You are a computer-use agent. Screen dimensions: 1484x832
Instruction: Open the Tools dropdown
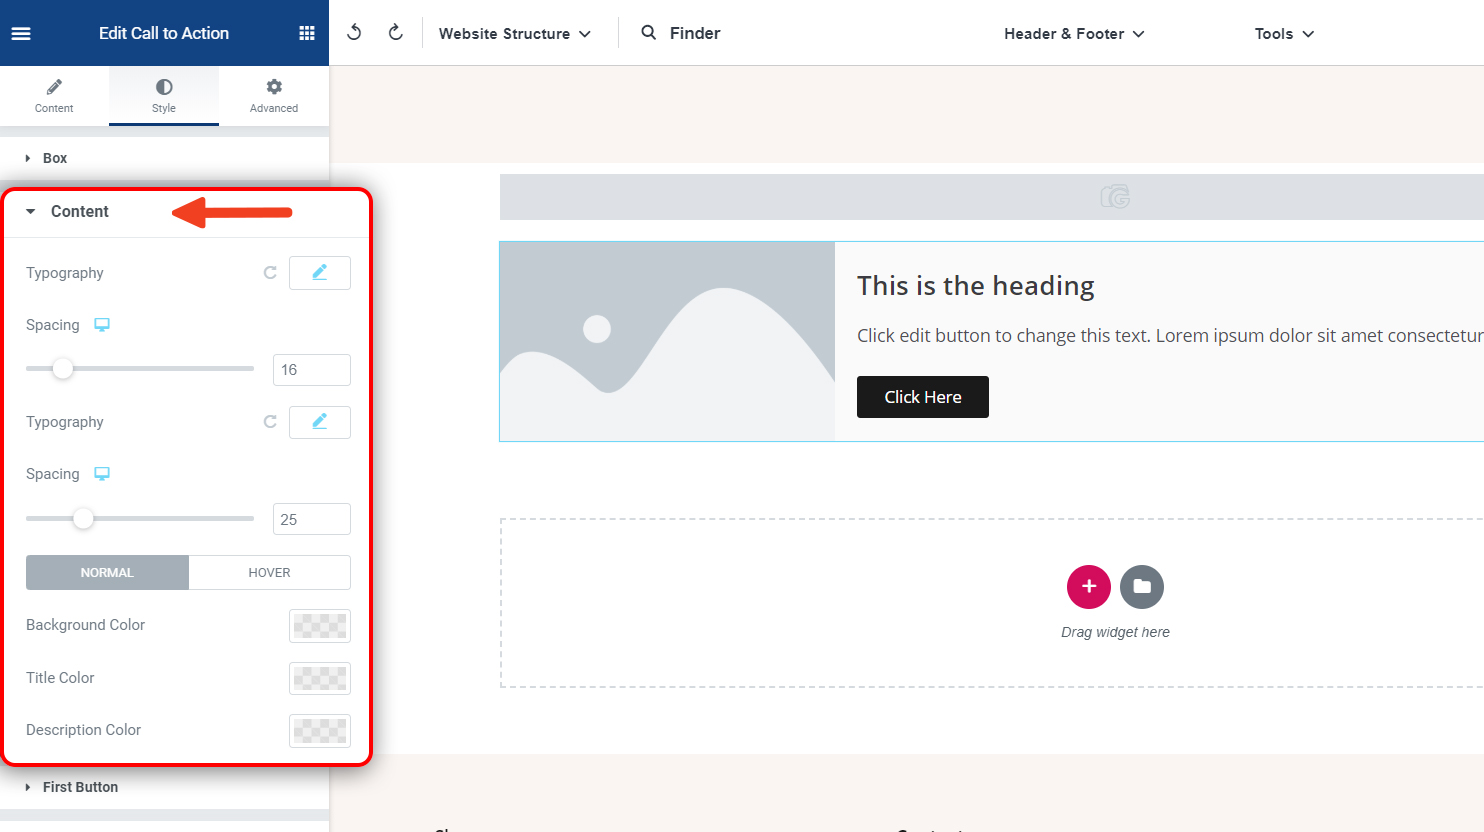click(x=1284, y=33)
